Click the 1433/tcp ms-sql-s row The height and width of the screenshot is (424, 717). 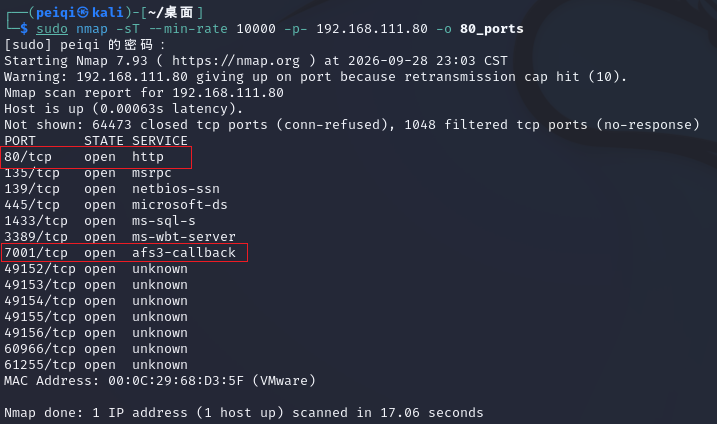tap(100, 221)
